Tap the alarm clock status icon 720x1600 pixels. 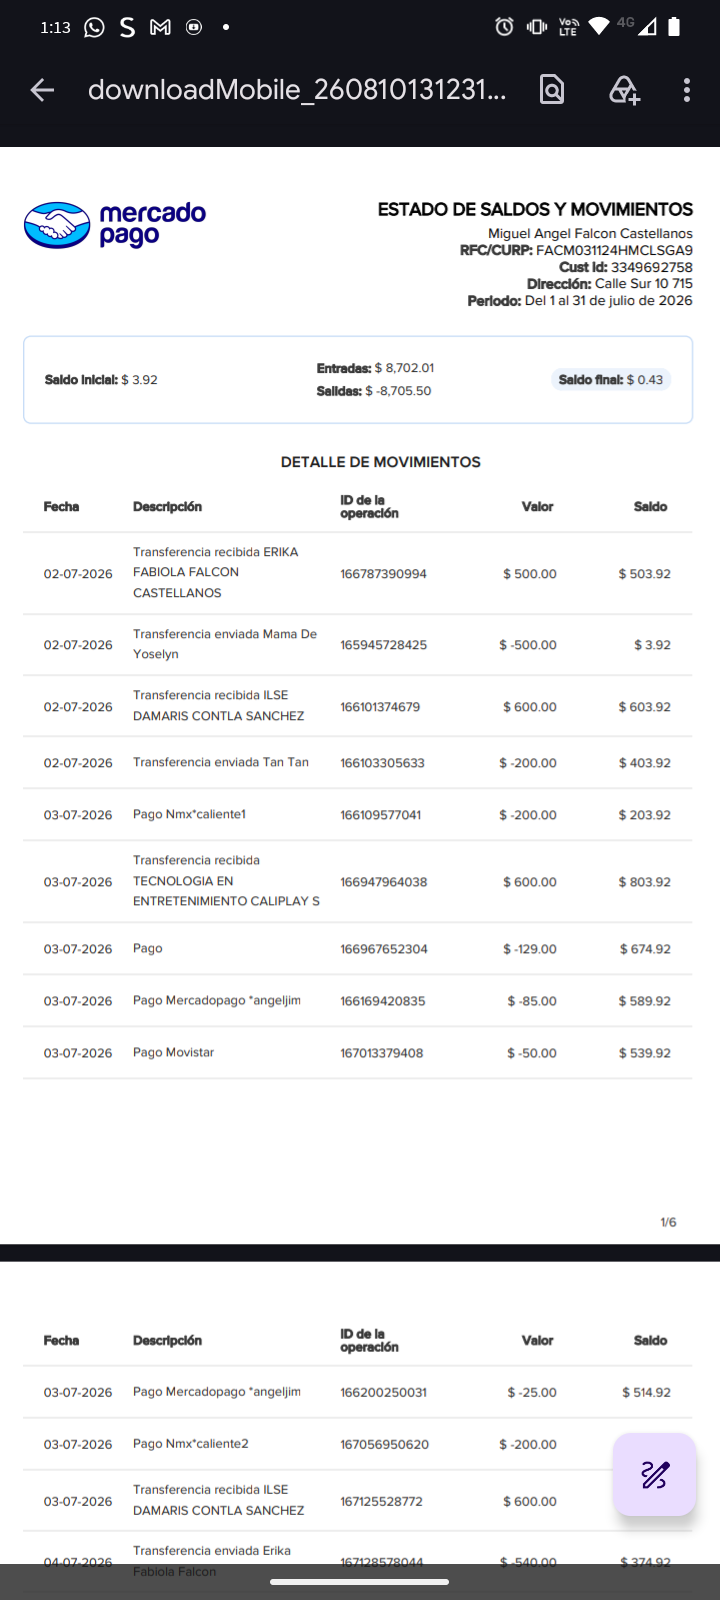[505, 27]
